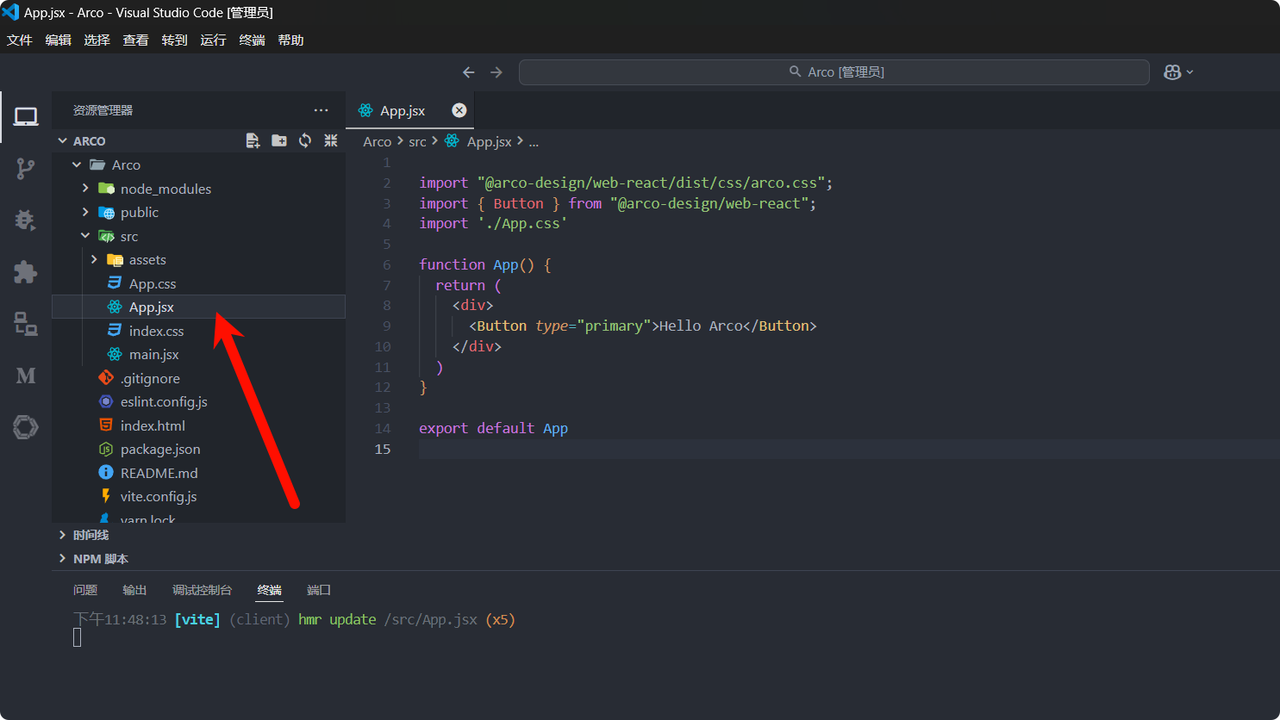This screenshot has width=1280, height=720.
Task: Click the 资源管理器 panel title
Action: [103, 110]
